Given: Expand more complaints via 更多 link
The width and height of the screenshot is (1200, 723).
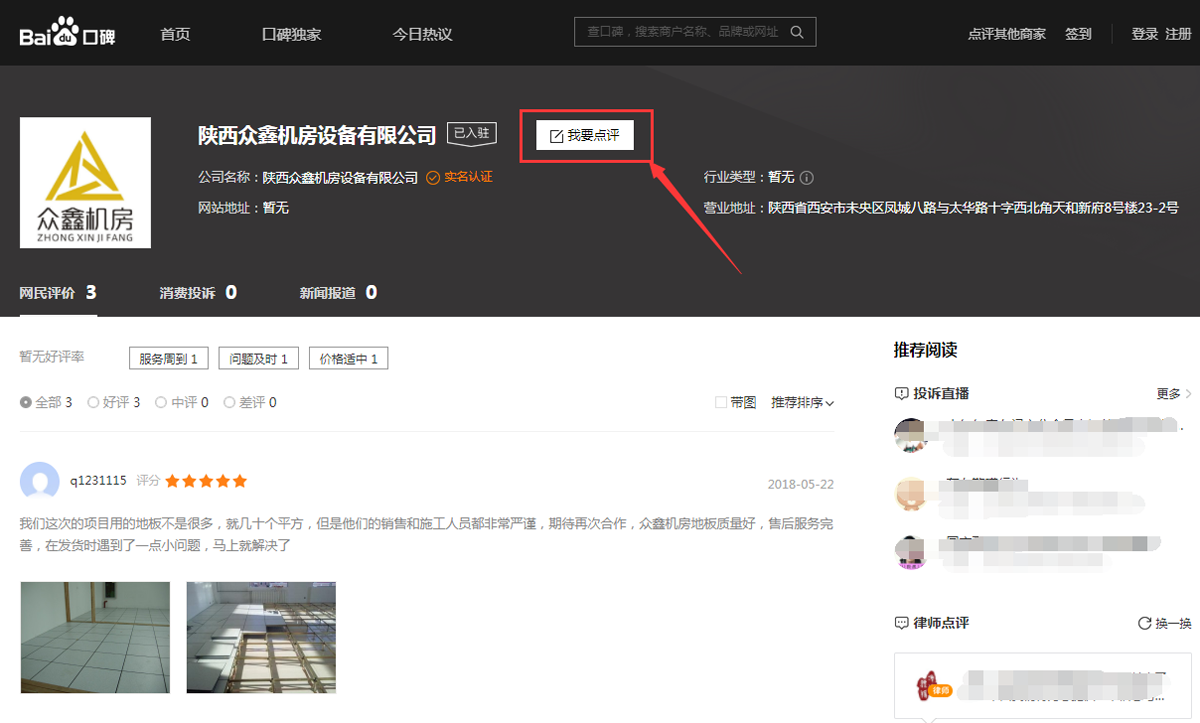Looking at the screenshot, I should [x=1168, y=392].
